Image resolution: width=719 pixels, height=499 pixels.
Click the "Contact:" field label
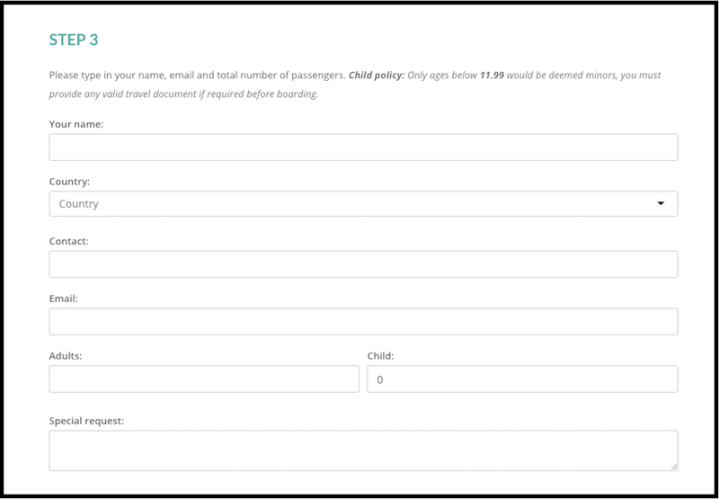tap(69, 241)
